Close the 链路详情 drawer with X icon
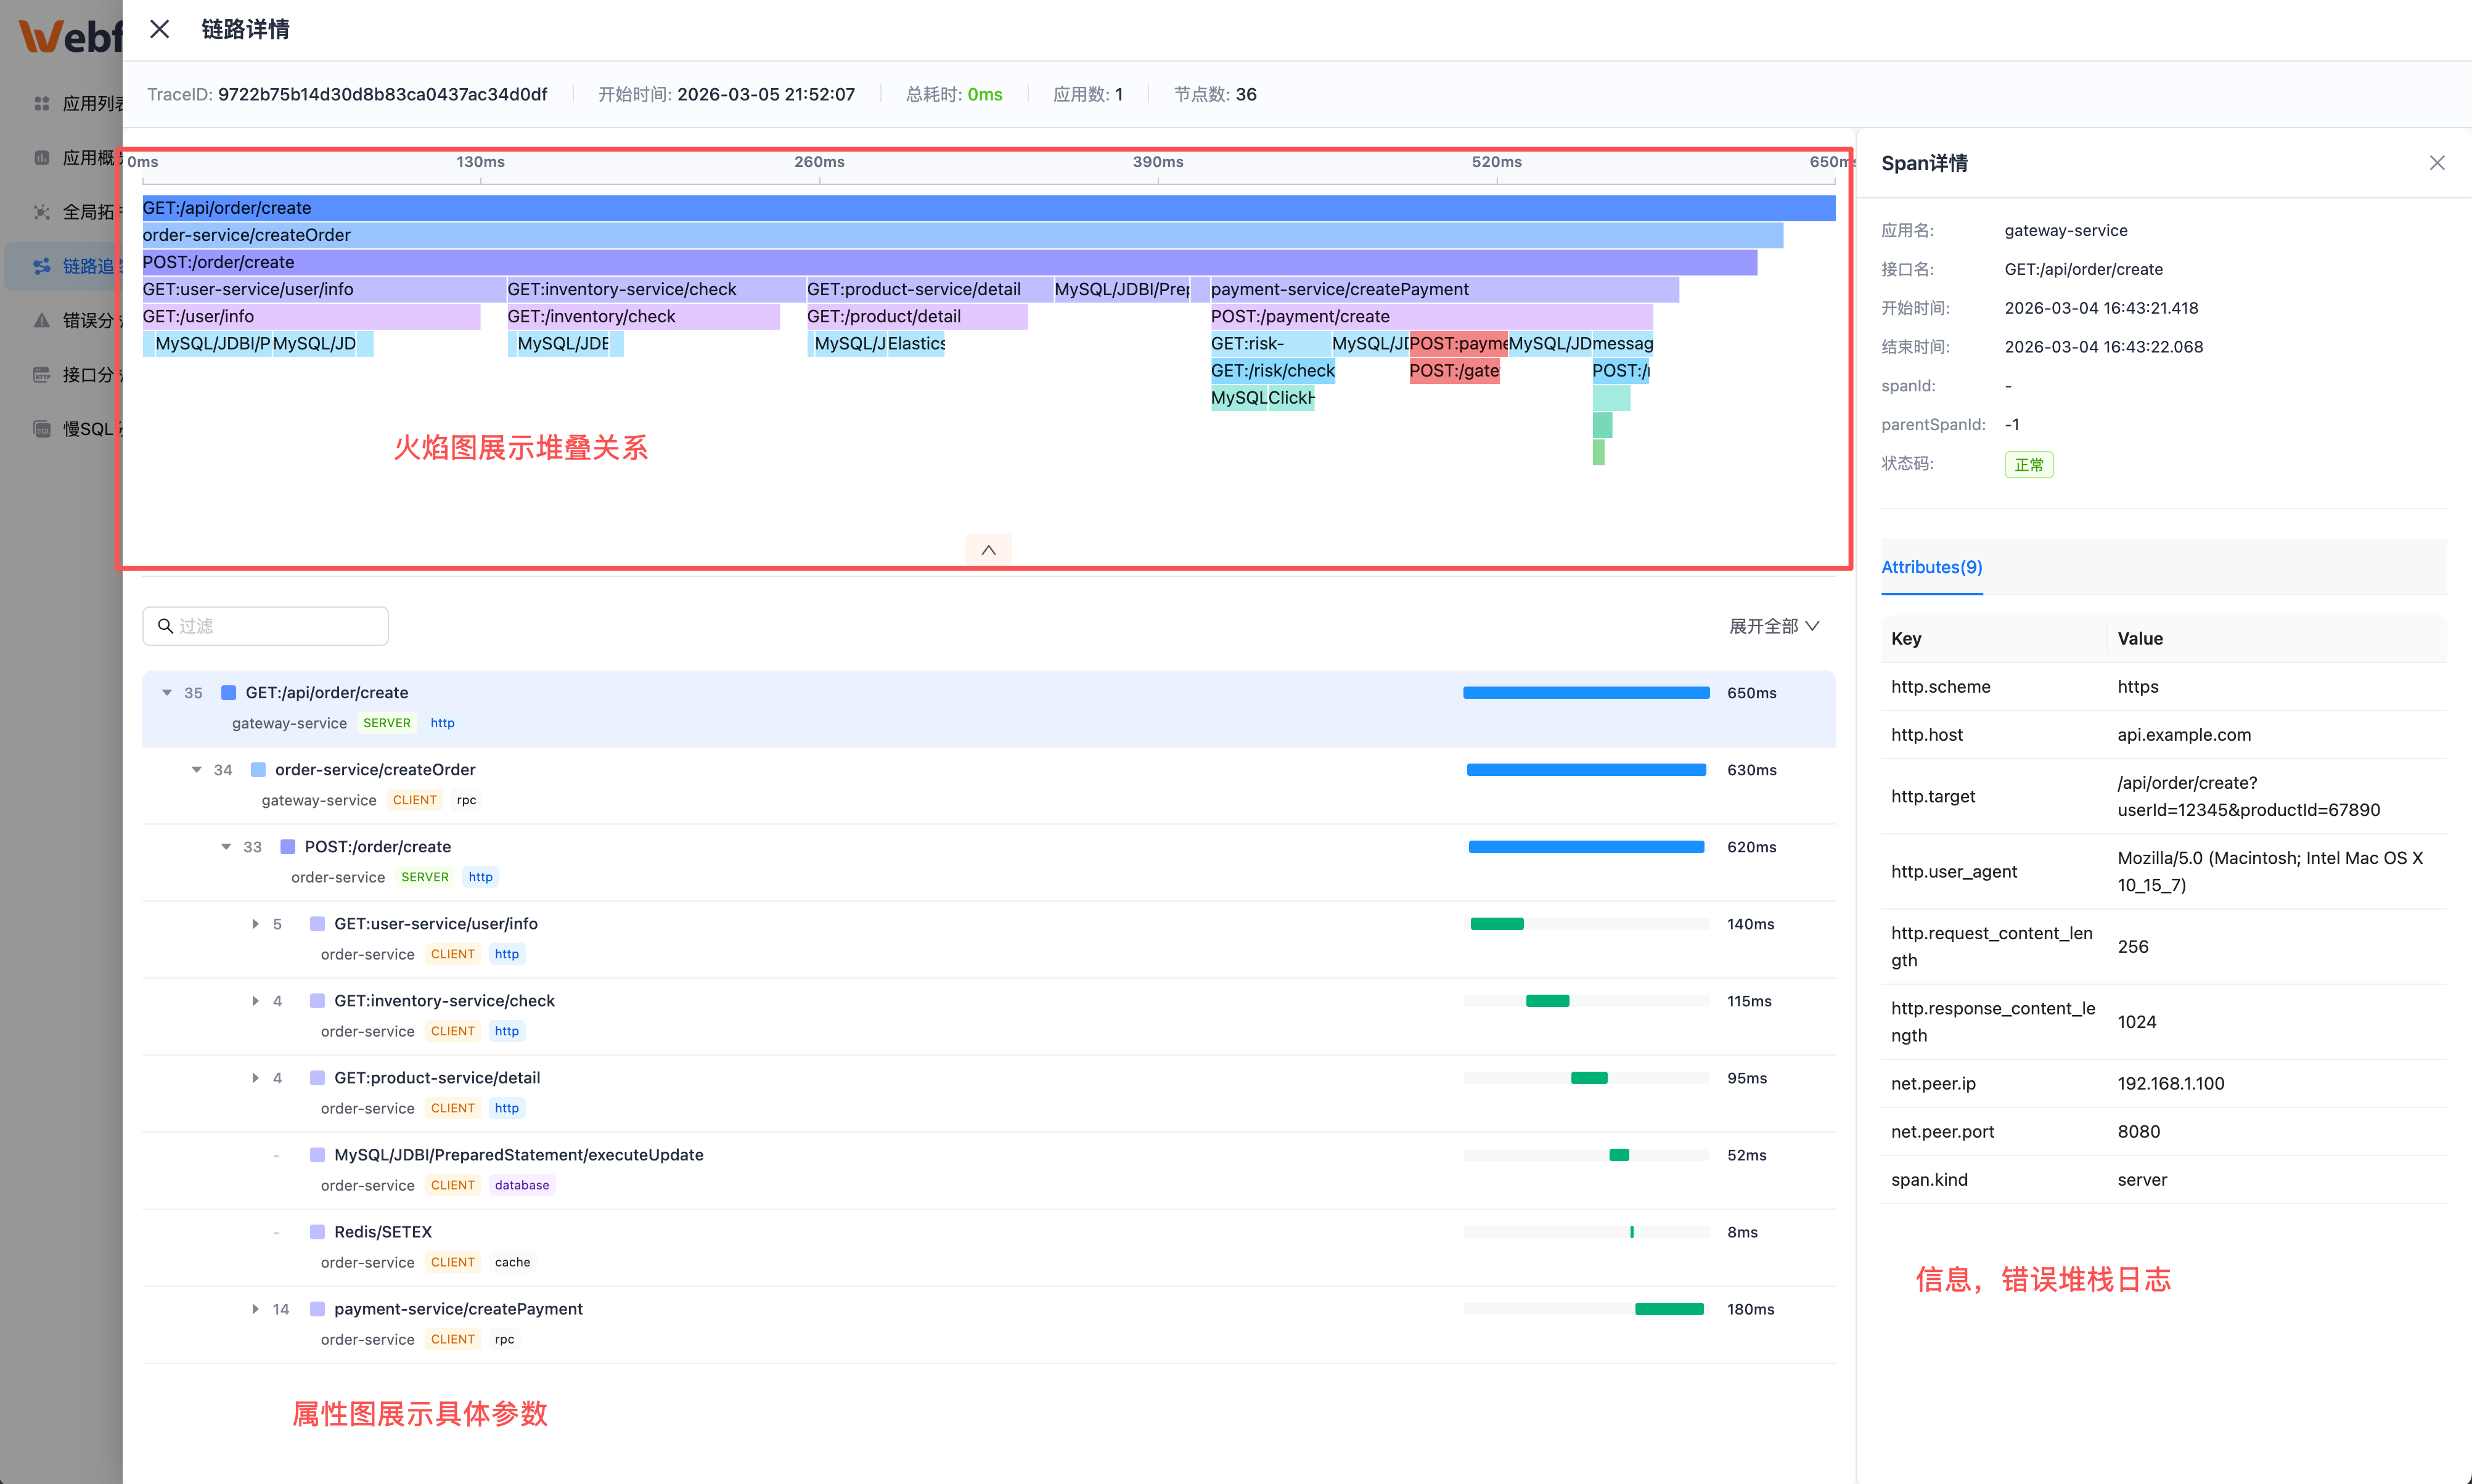 [160, 29]
